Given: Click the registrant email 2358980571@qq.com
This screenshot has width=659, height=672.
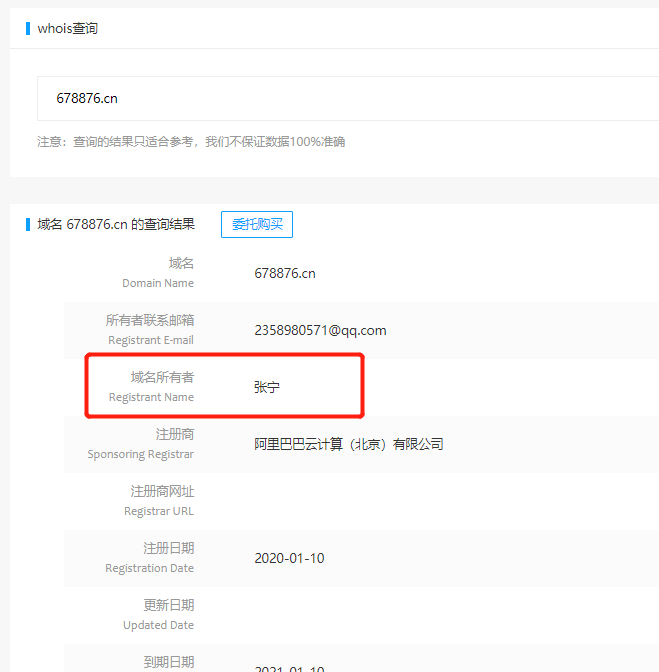Looking at the screenshot, I should (x=320, y=330).
